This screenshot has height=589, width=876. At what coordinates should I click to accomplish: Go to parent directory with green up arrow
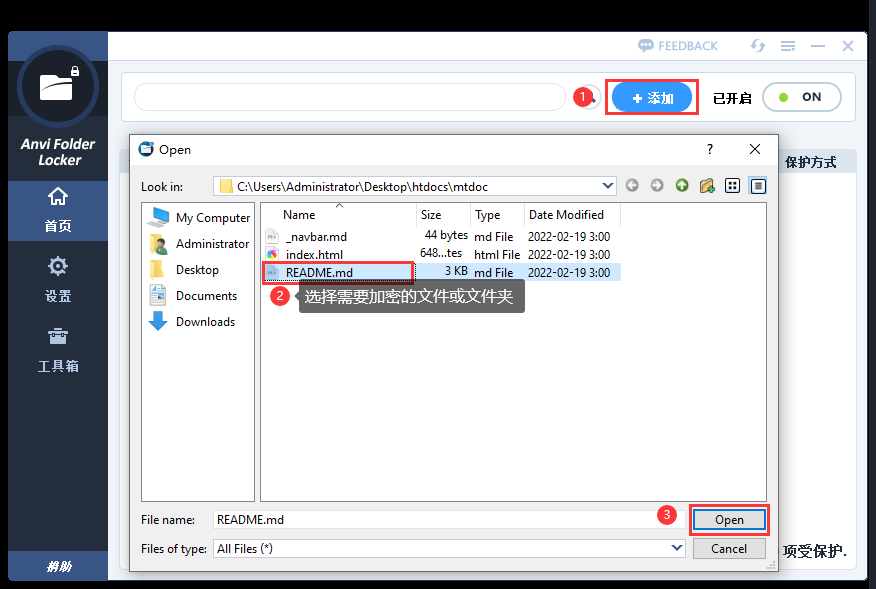[x=682, y=186]
